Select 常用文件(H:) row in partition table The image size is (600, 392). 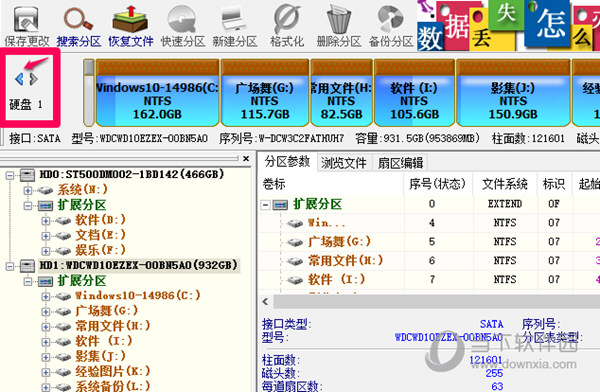429,261
